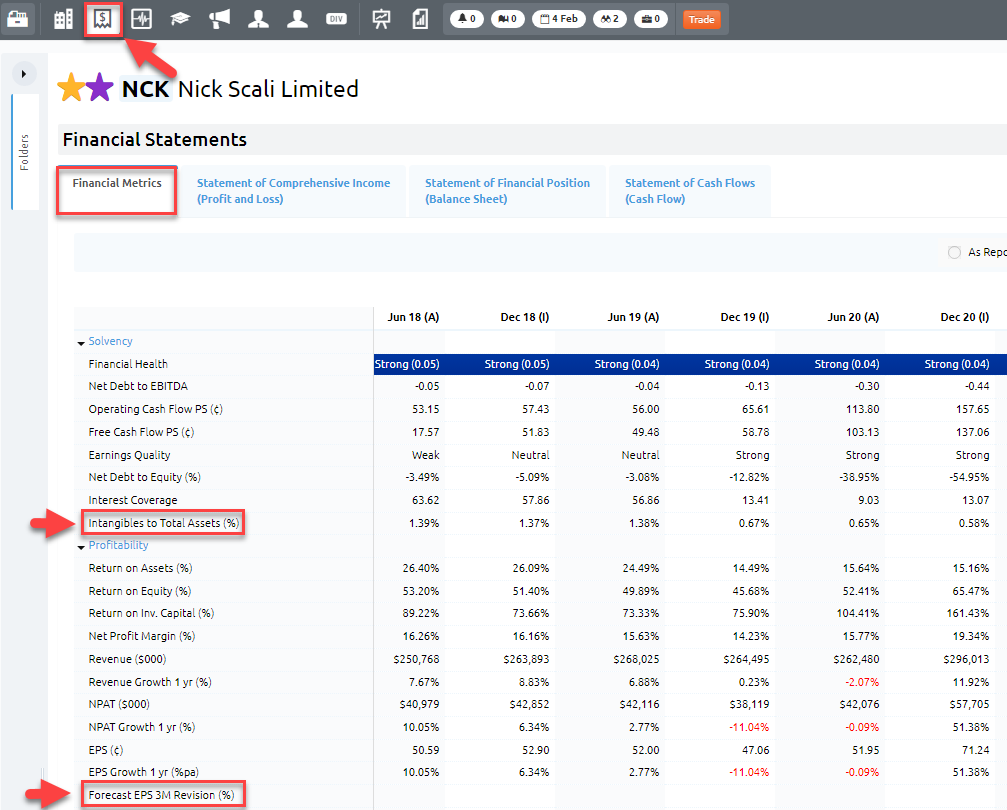This screenshot has width=1007, height=810.
Task: Click the flag counter pill showing 0
Action: [507, 19]
